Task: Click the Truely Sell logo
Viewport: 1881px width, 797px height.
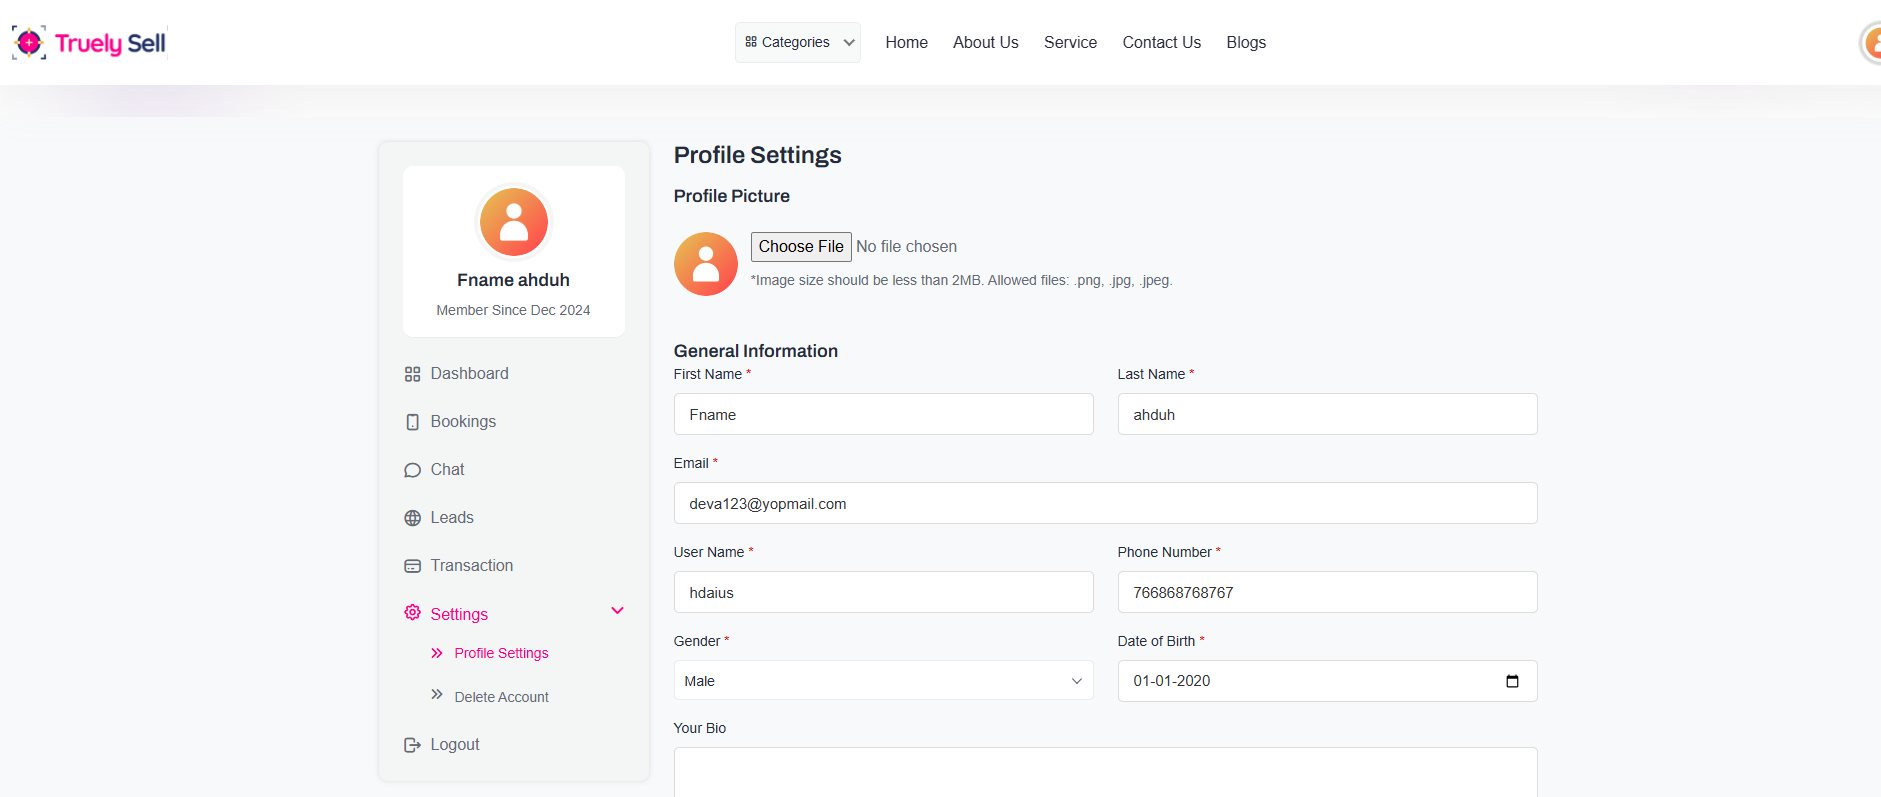Action: pos(89,43)
